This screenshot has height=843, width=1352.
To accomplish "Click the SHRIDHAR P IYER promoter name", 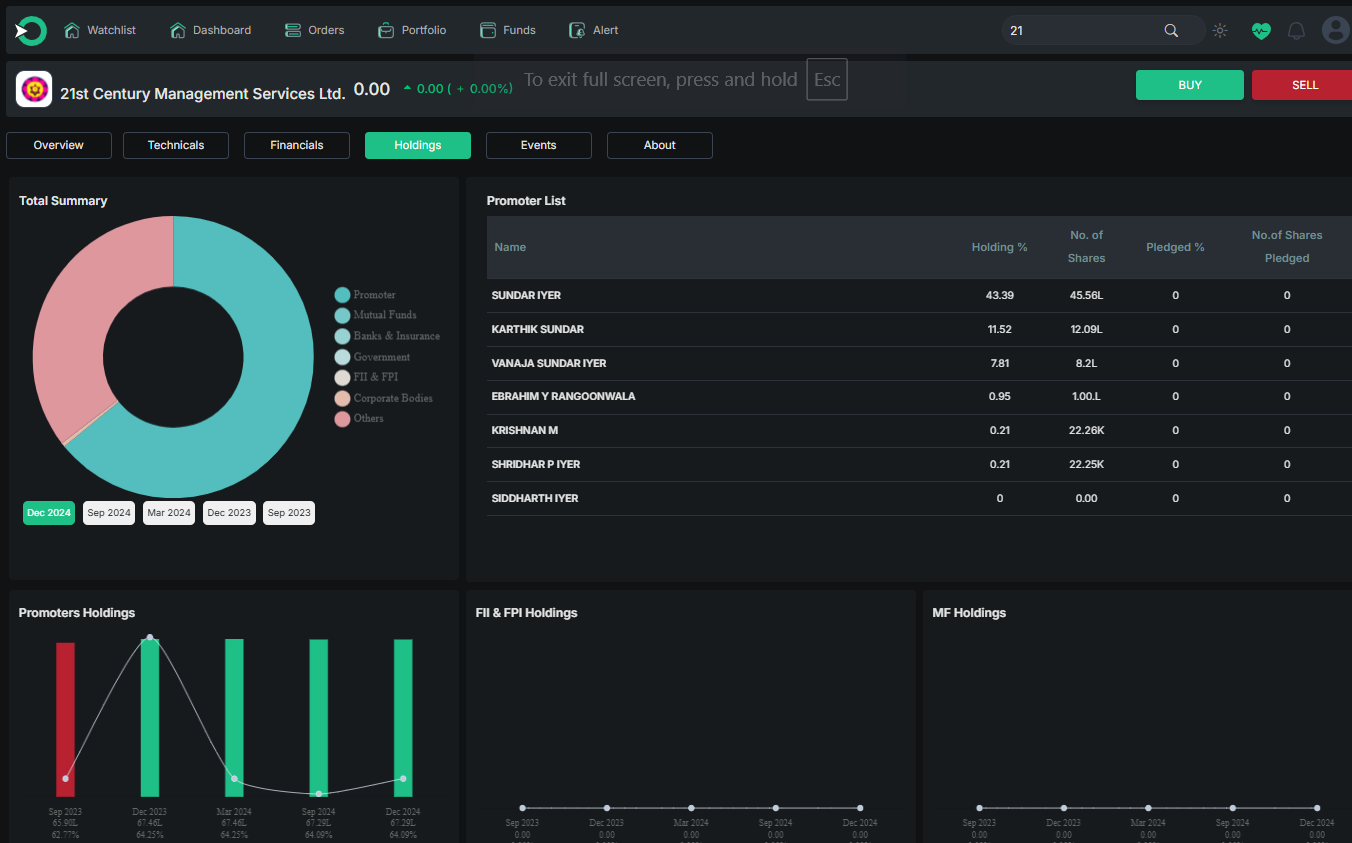I will 536,464.
